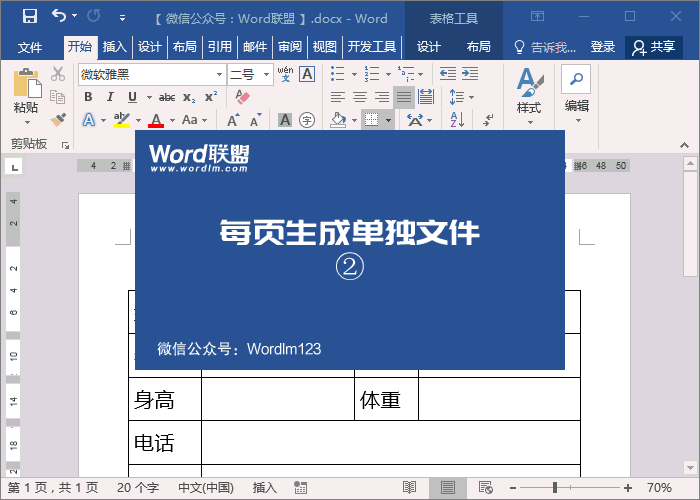Customize the Quick Access Toolbar
The width and height of the screenshot is (700, 500).
pos(122,18)
